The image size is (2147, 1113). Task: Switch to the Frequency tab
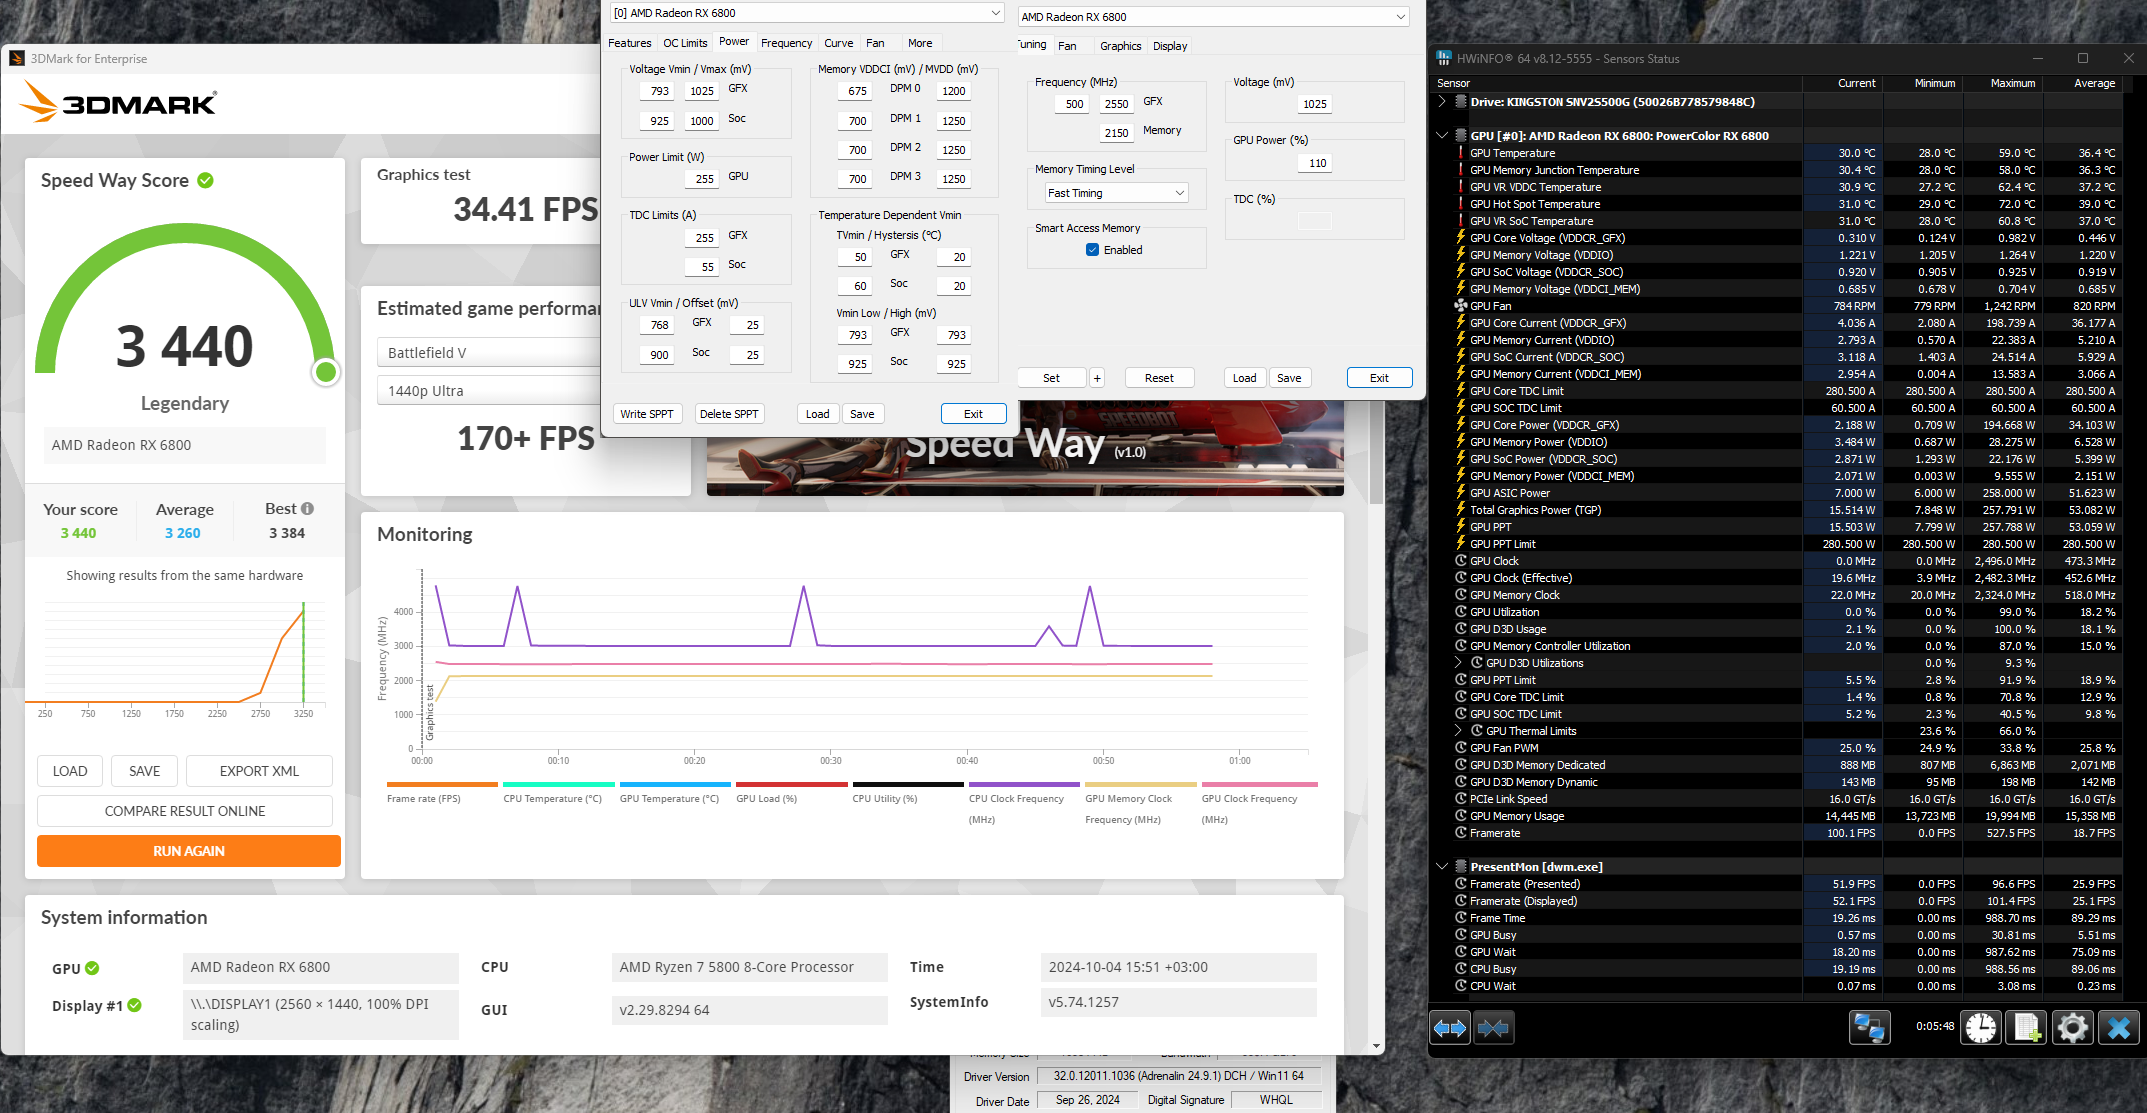(786, 43)
